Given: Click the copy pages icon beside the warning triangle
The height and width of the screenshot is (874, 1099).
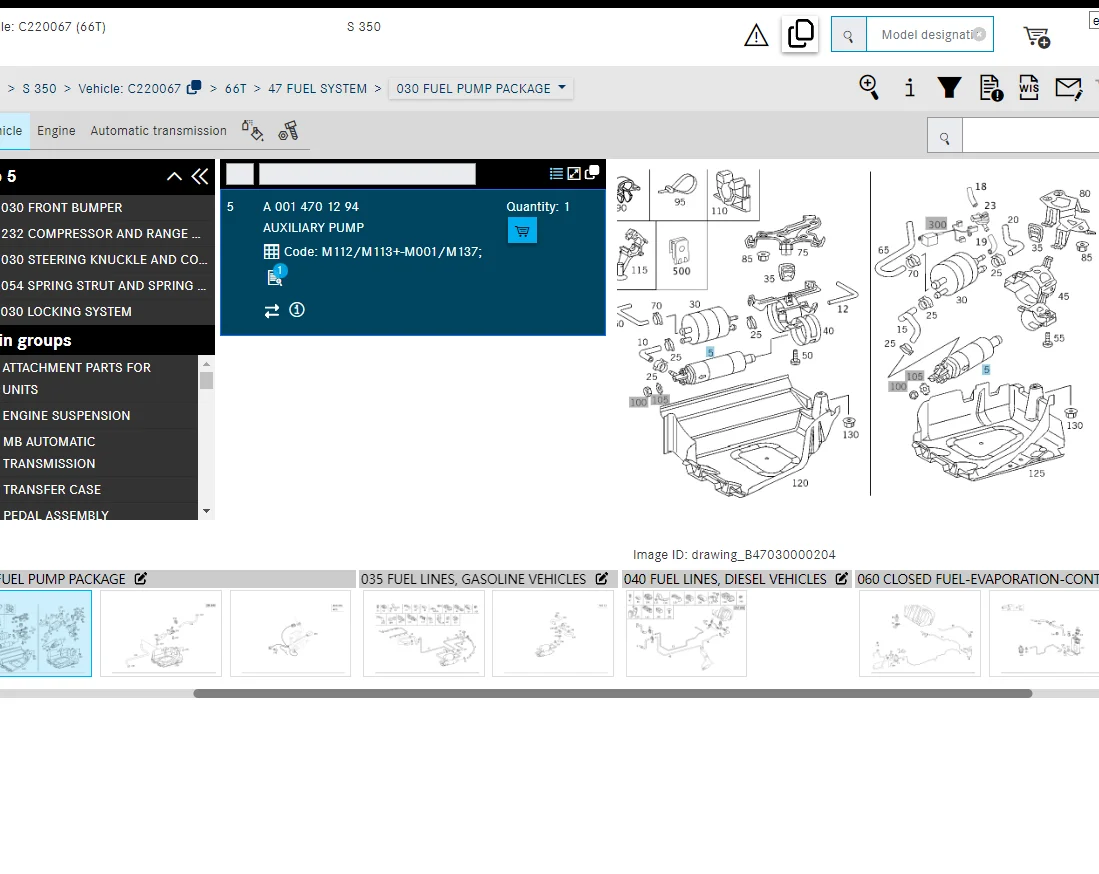Looking at the screenshot, I should (x=800, y=34).
